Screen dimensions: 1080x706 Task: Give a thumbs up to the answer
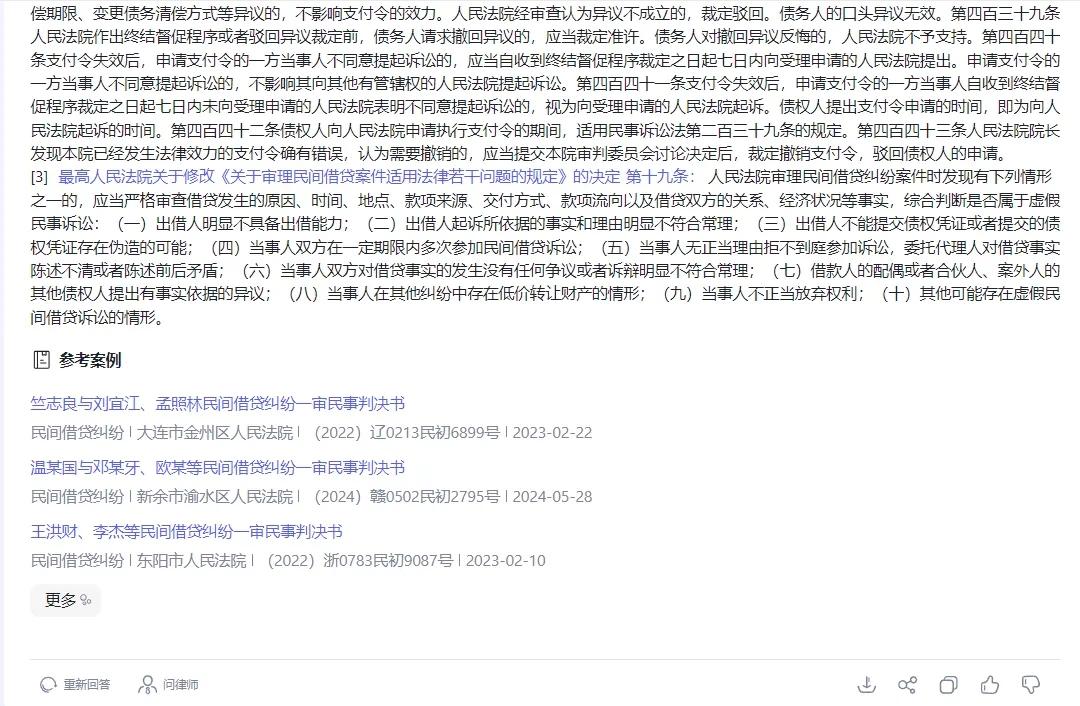990,685
